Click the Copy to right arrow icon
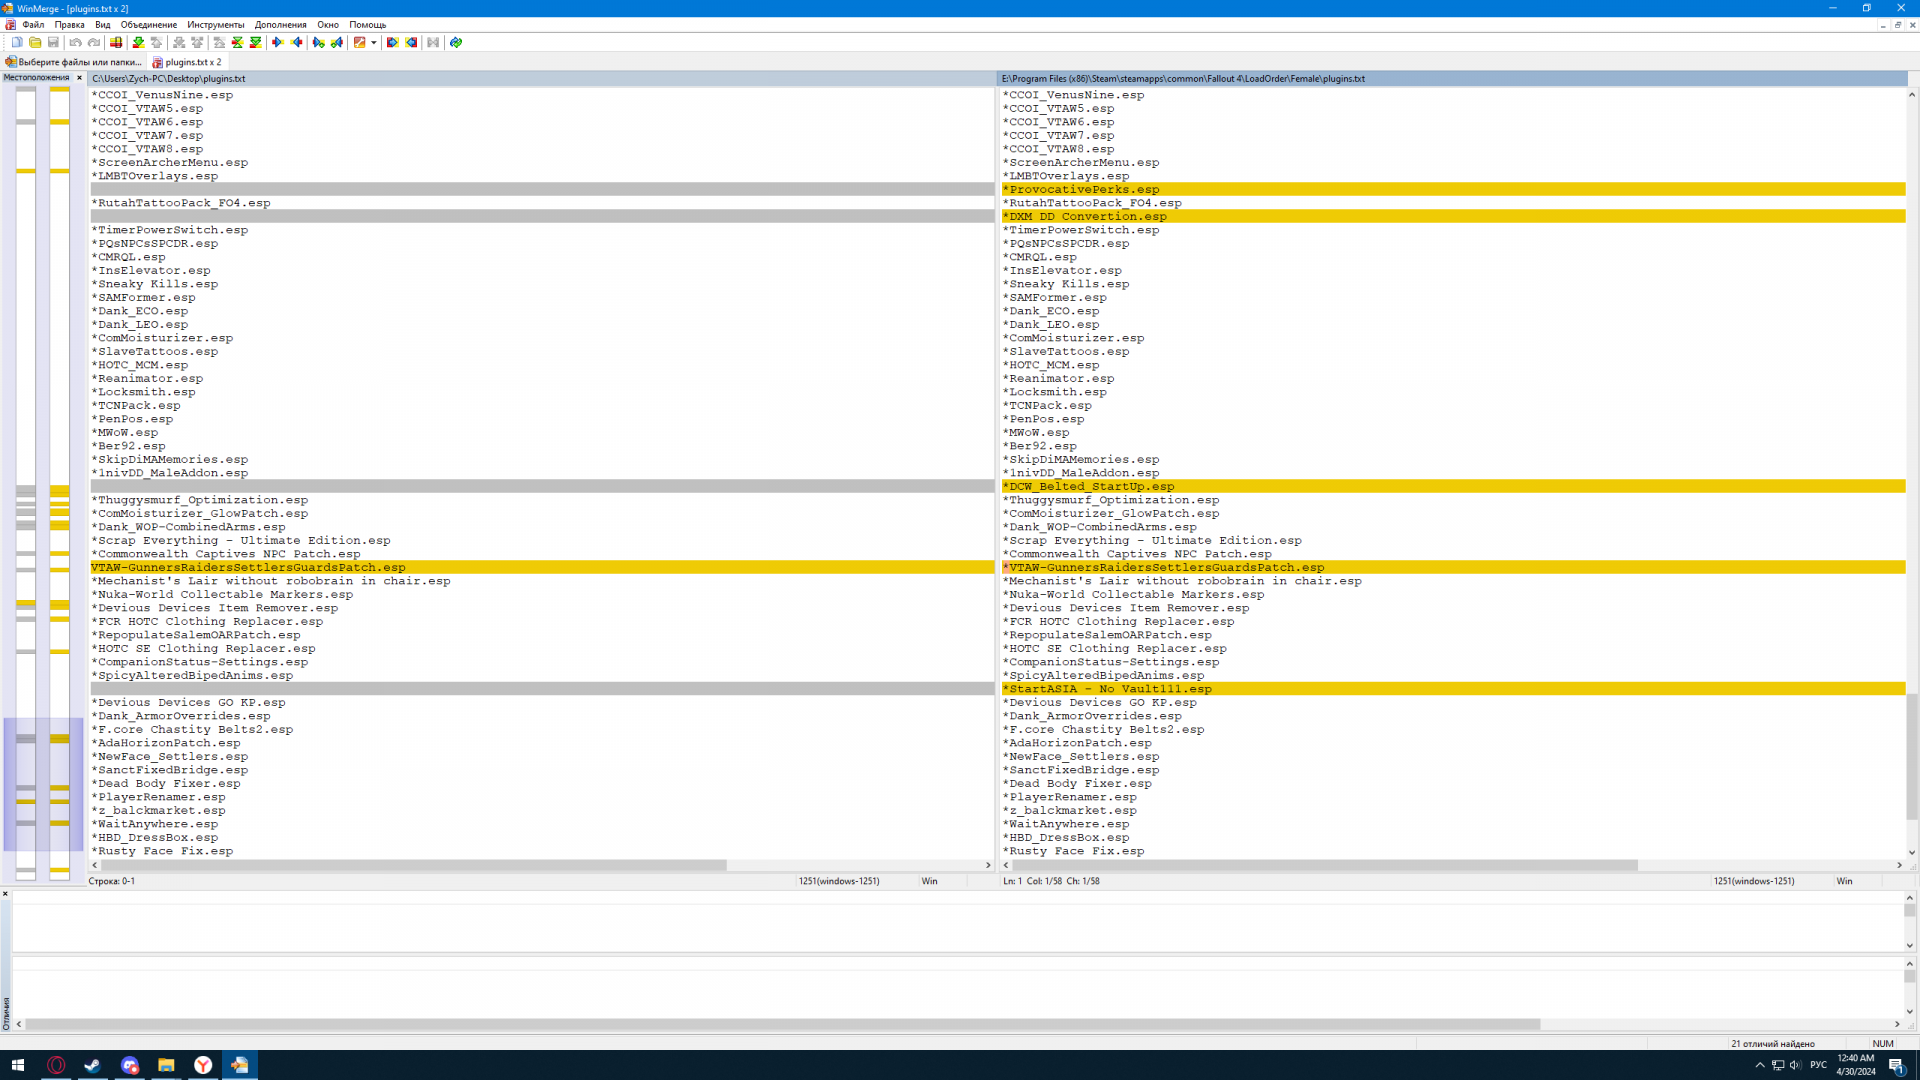 (x=278, y=42)
